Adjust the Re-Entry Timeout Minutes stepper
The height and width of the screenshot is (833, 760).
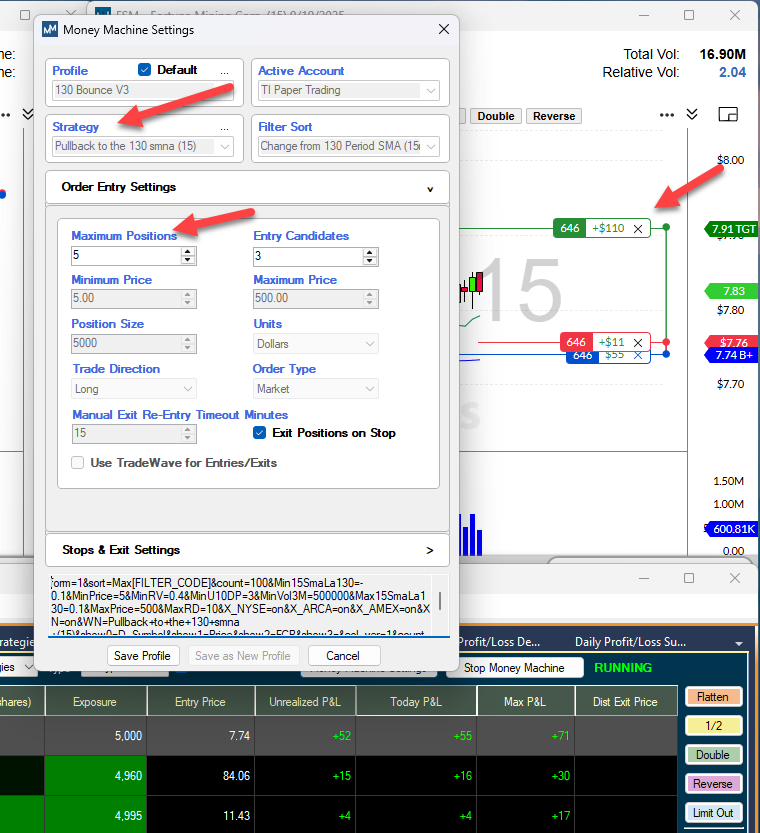tap(187, 434)
